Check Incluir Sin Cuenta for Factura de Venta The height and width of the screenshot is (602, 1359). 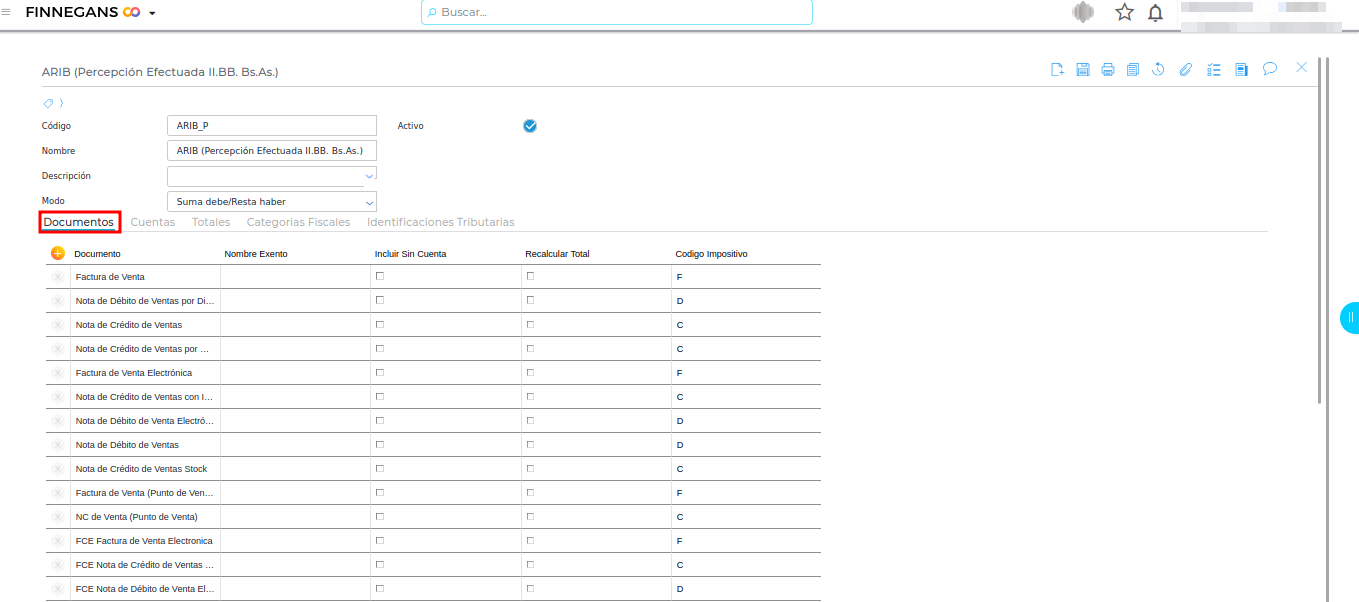[x=379, y=276]
